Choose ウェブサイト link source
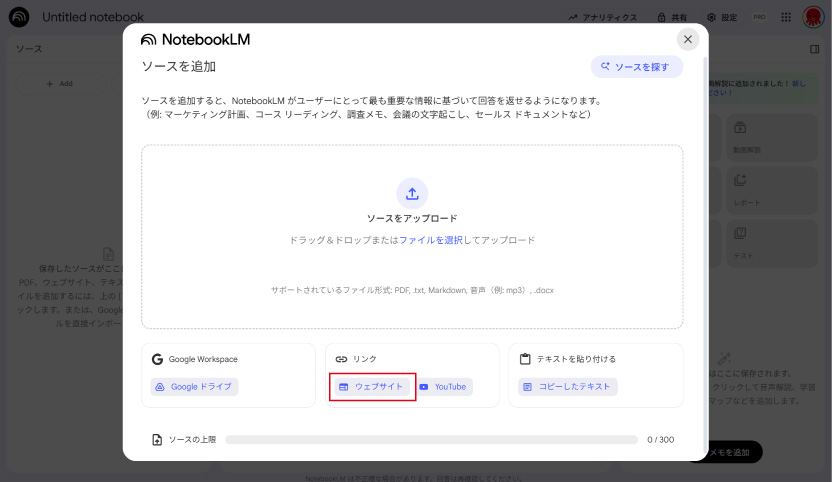832x482 pixels. pos(371,387)
